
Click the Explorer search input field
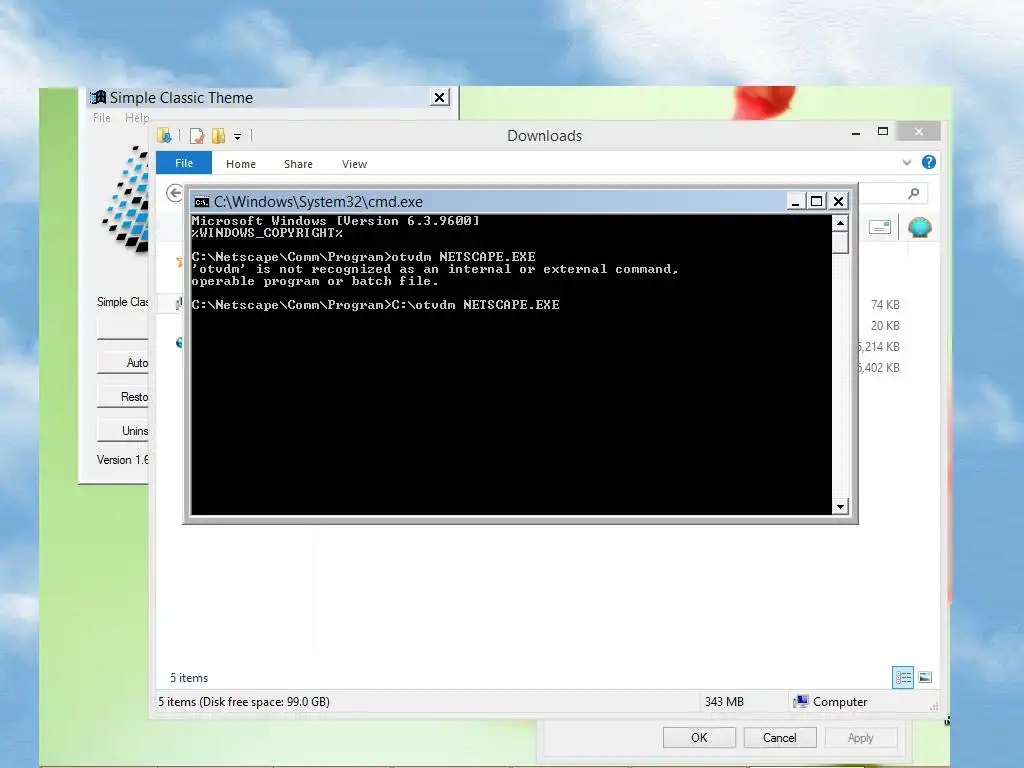tap(892, 193)
